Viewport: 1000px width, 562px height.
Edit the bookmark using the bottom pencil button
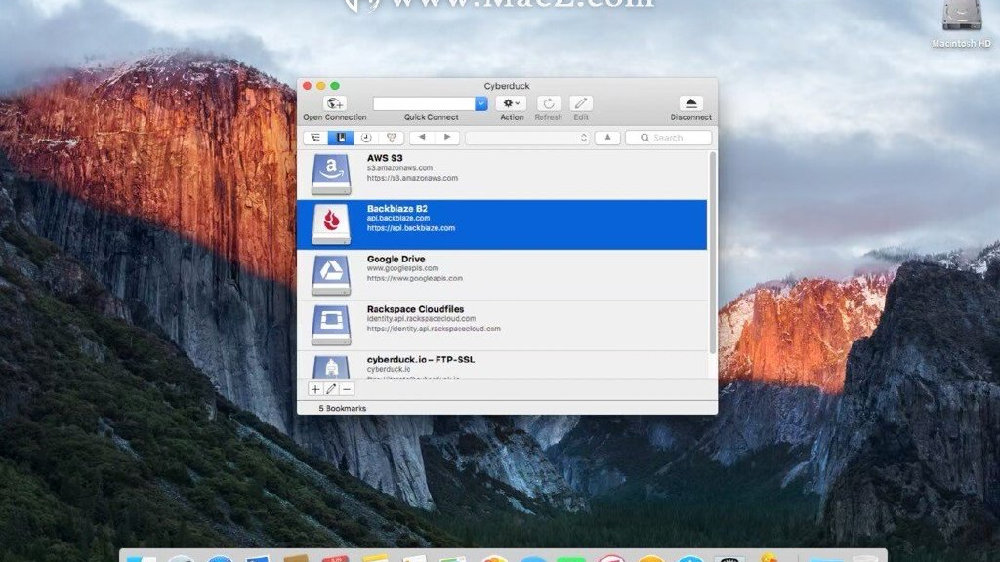331,388
